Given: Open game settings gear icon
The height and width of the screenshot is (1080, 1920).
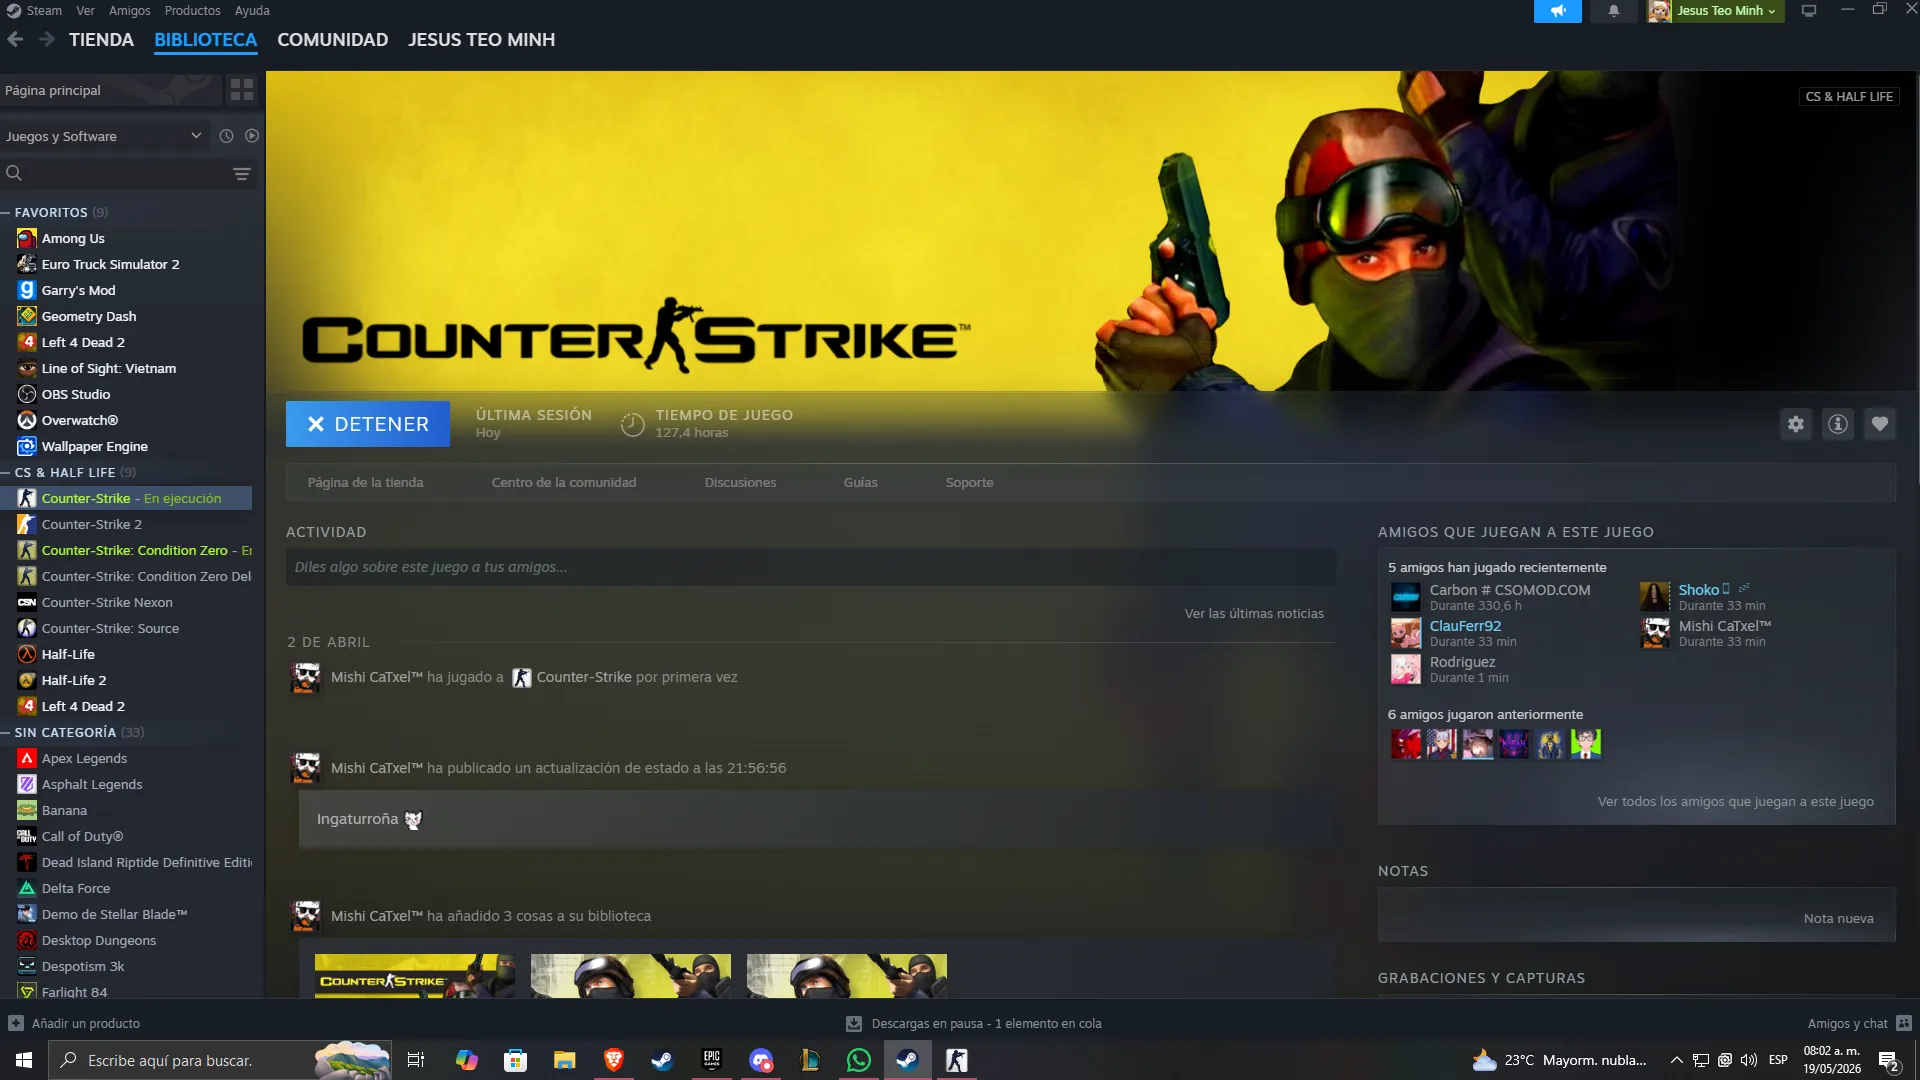Looking at the screenshot, I should (1796, 424).
